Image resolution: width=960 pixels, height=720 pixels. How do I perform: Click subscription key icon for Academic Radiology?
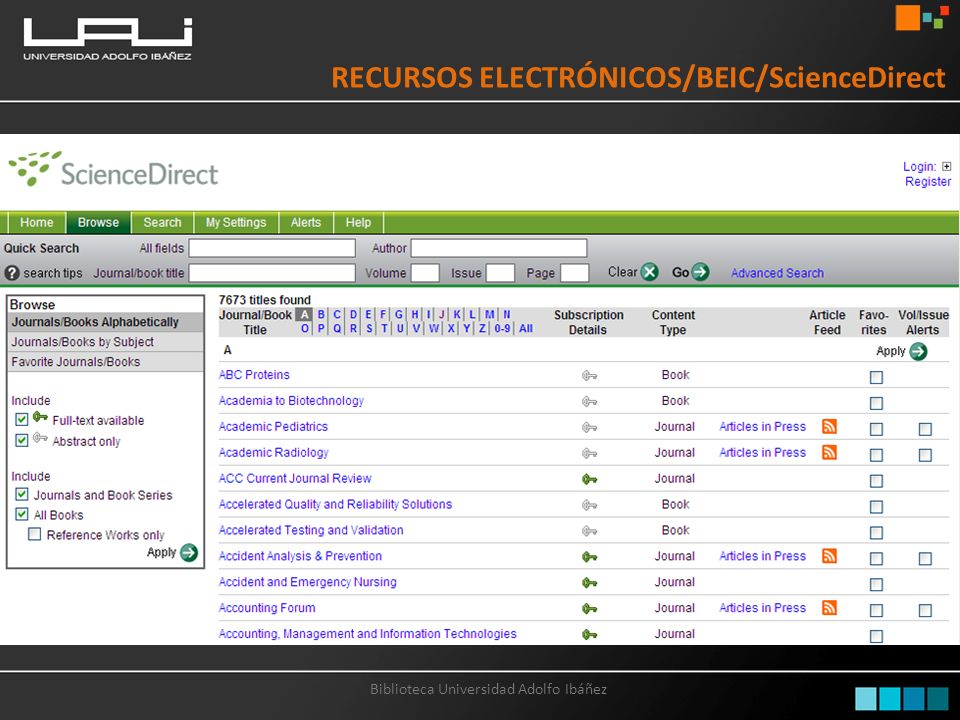point(590,453)
